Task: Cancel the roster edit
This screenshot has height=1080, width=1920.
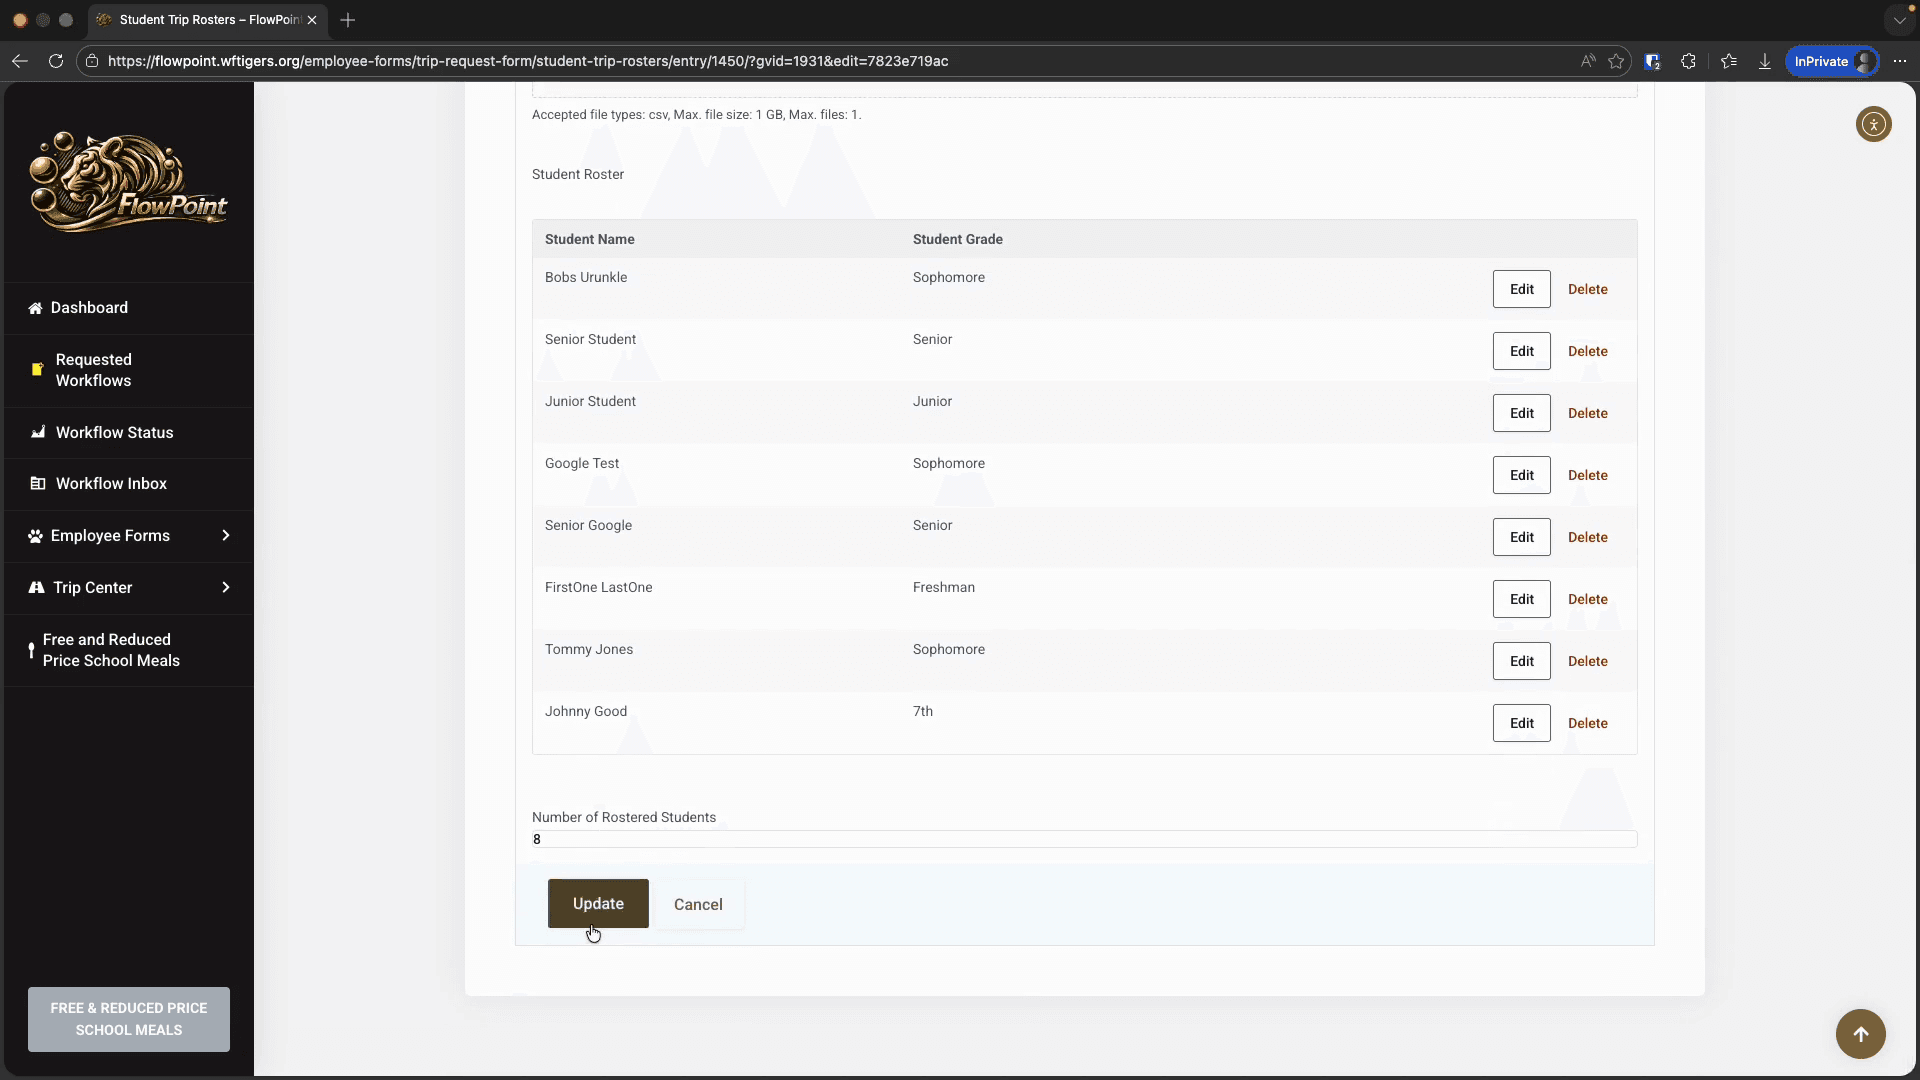Action: 698,904
